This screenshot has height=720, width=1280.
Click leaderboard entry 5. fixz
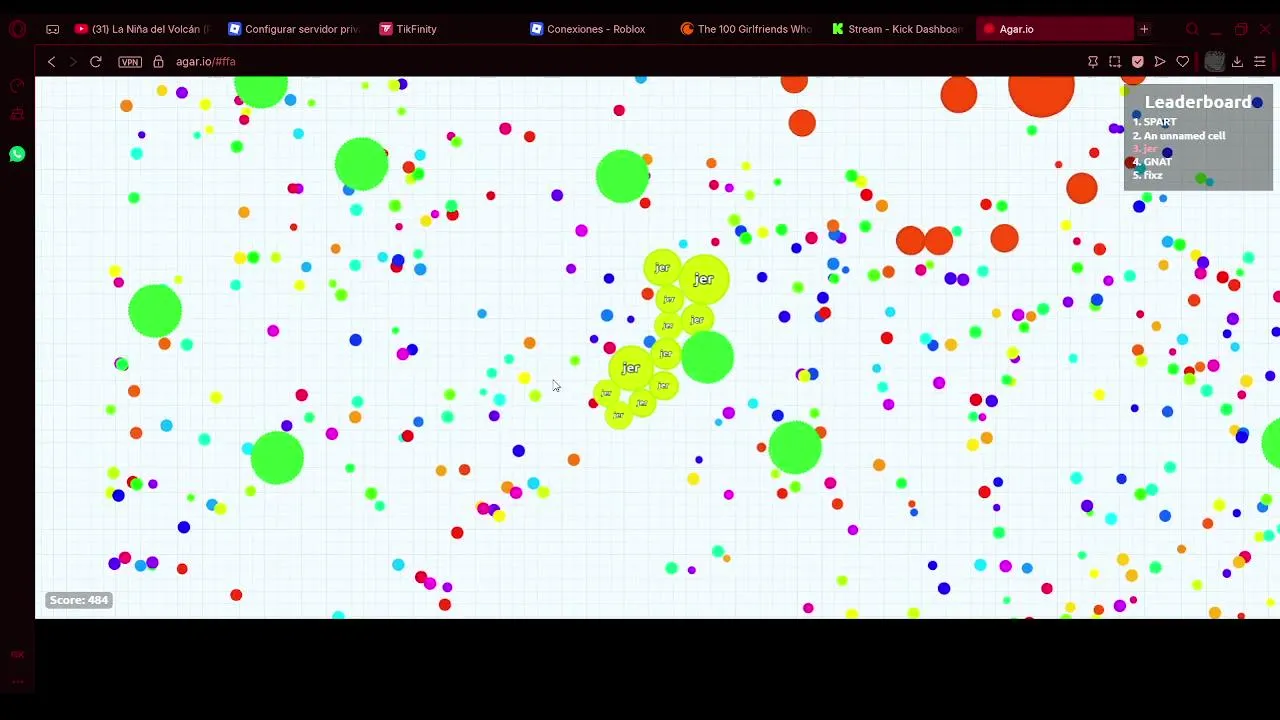pos(1147,176)
